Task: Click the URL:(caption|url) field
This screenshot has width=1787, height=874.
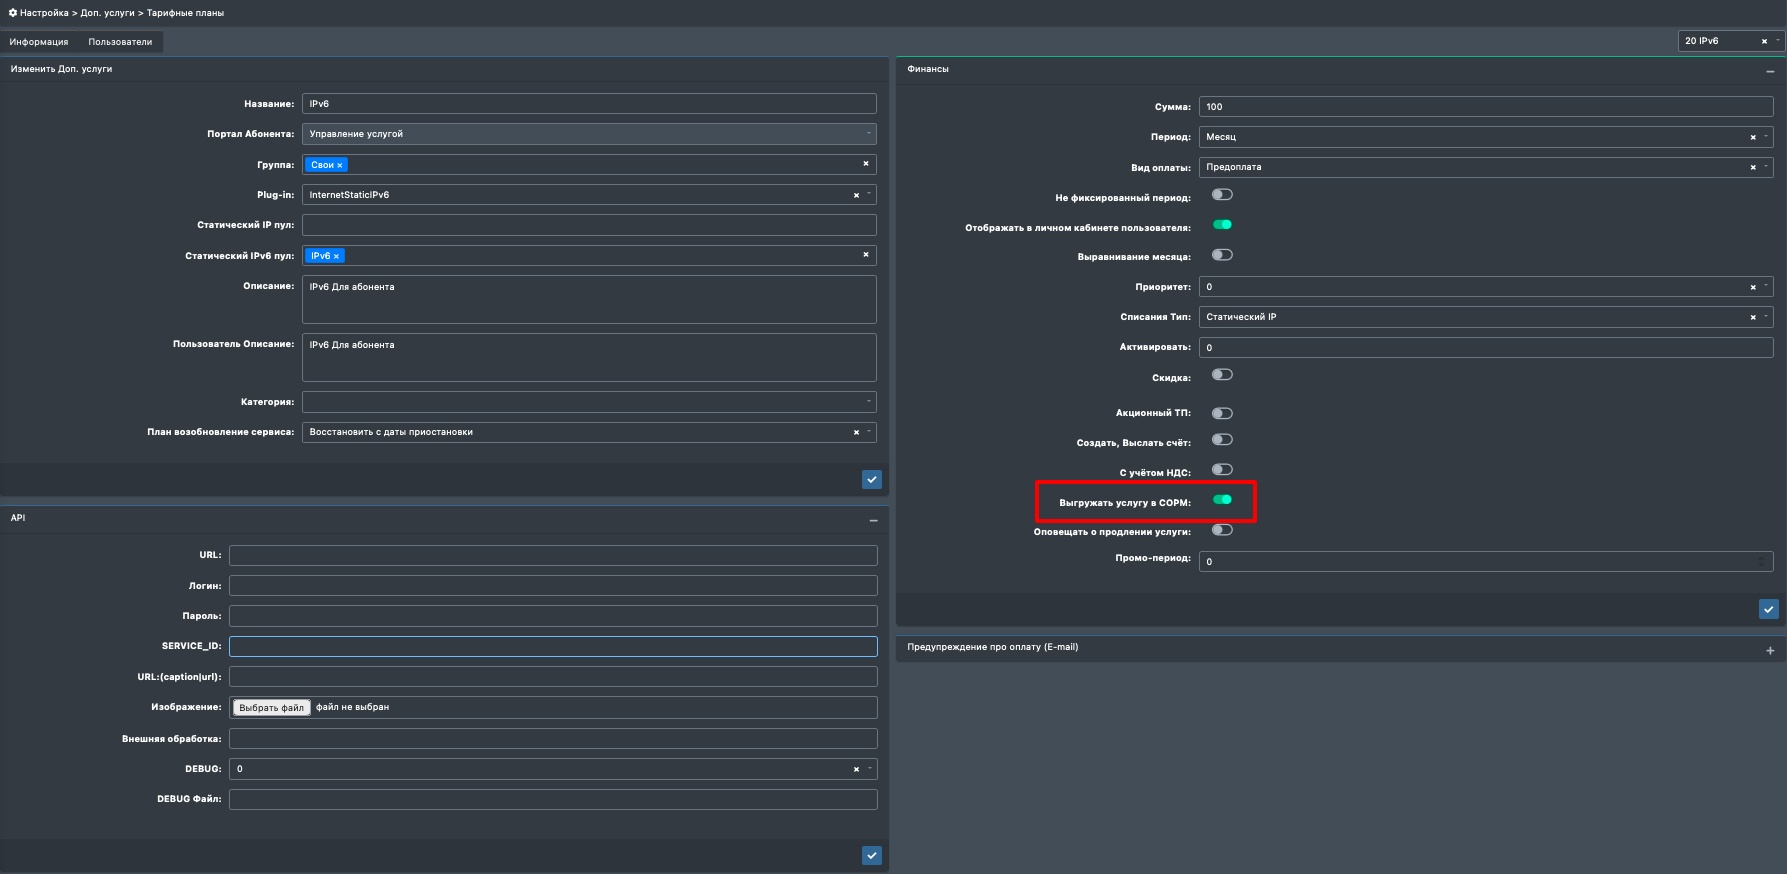Action: (x=553, y=677)
